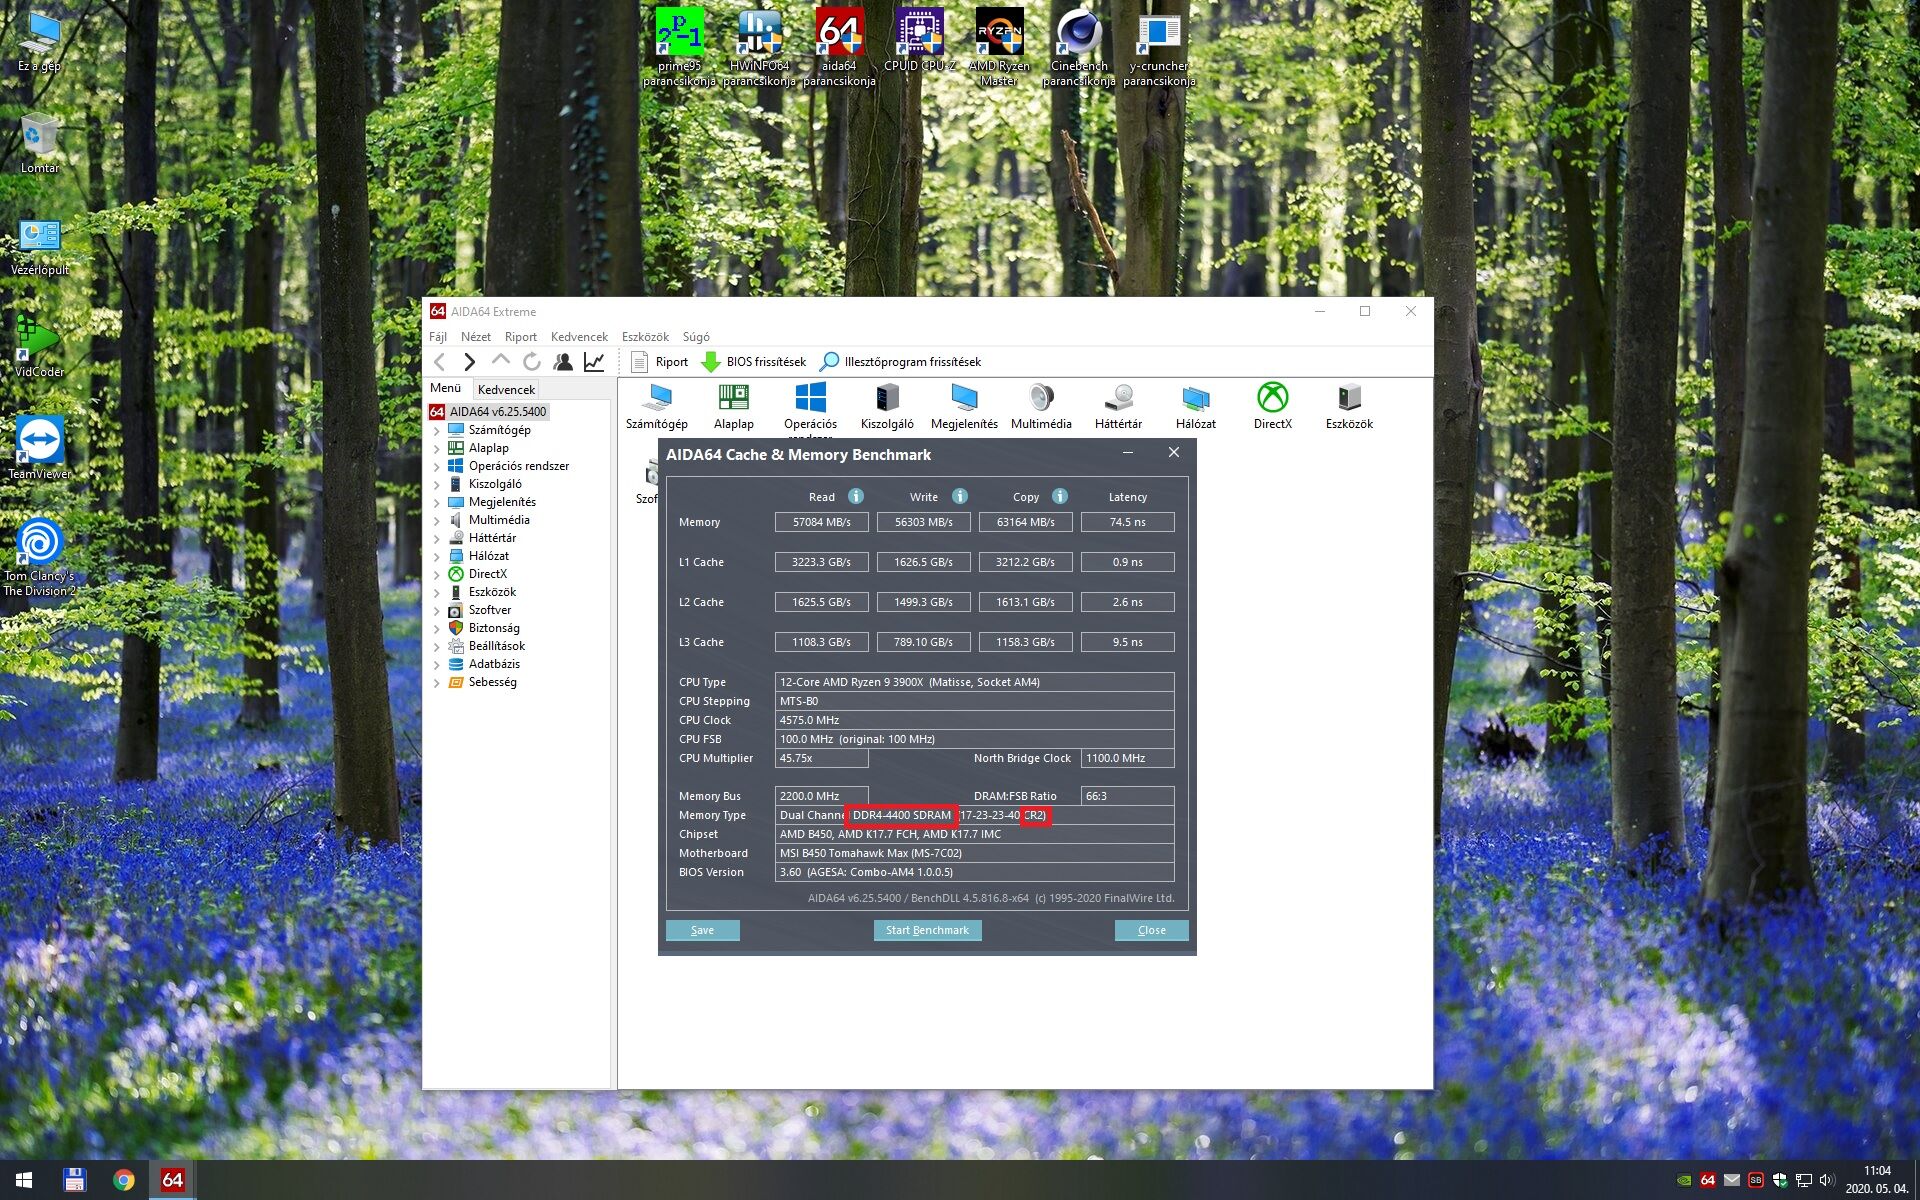The width and height of the screenshot is (1920, 1200).
Task: Click BIOS frissítések toolbar button
Action: pos(754,362)
